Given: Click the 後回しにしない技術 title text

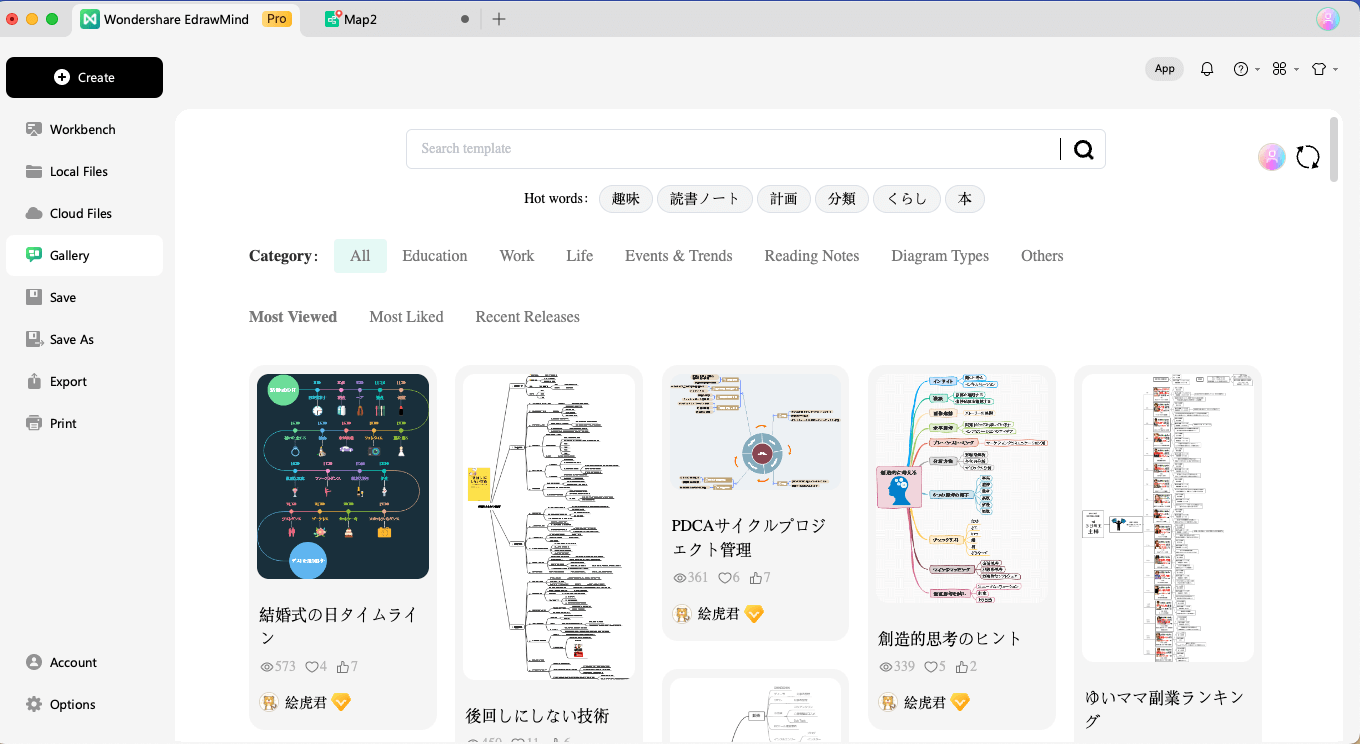Looking at the screenshot, I should click(x=537, y=716).
